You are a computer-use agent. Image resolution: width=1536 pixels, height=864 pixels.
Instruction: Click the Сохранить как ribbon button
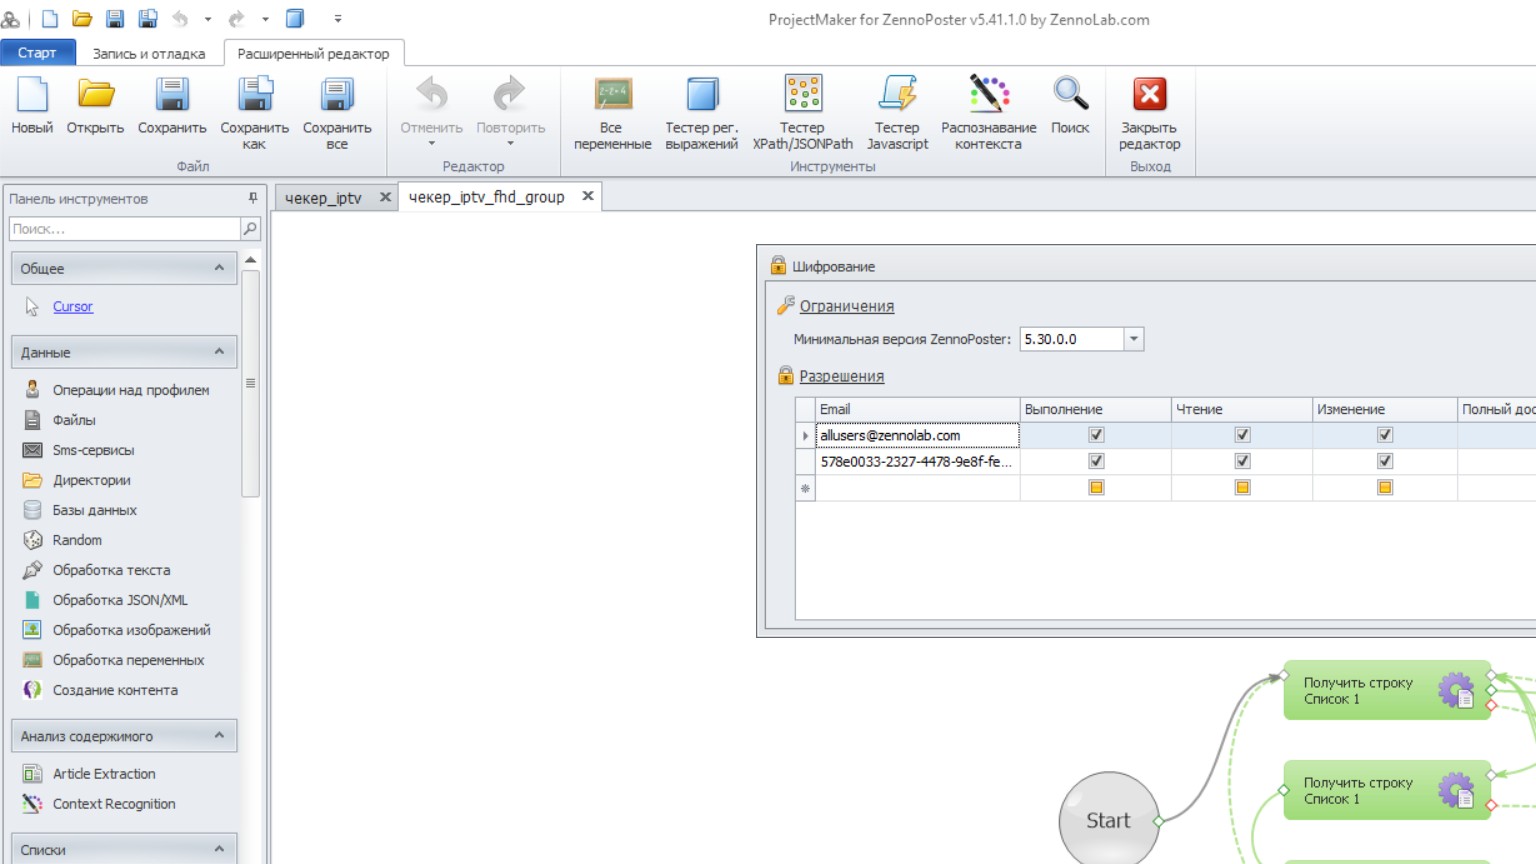tap(254, 114)
